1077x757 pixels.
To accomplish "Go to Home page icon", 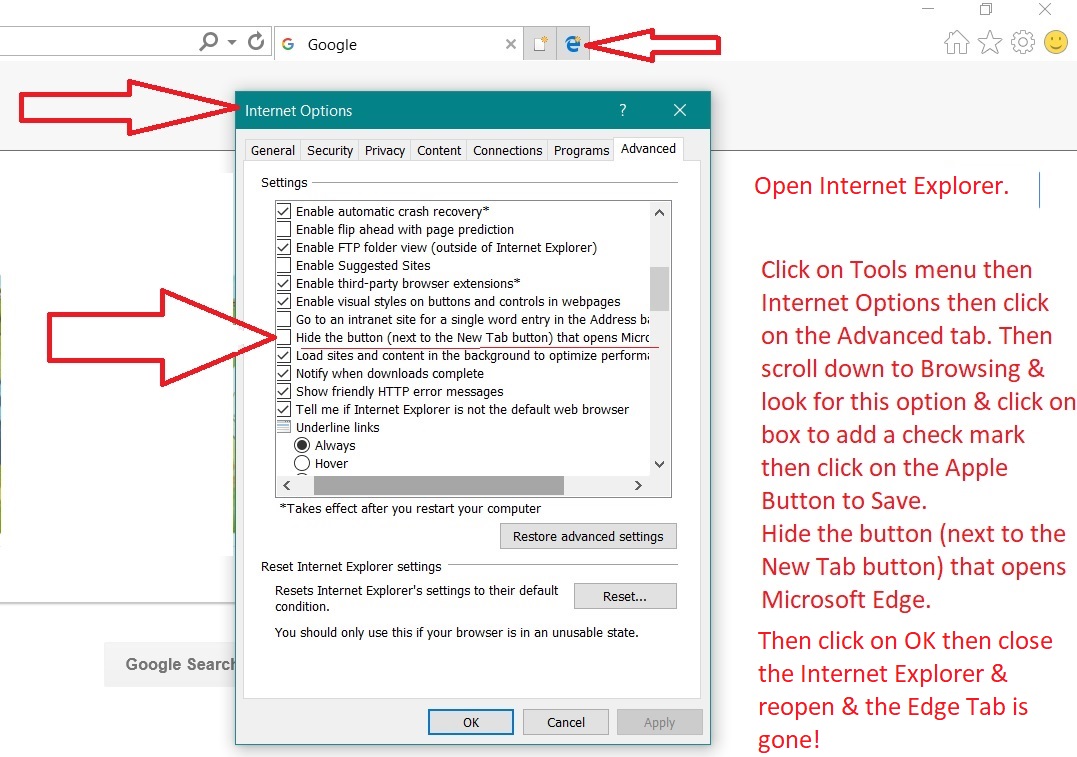I will (956, 43).
